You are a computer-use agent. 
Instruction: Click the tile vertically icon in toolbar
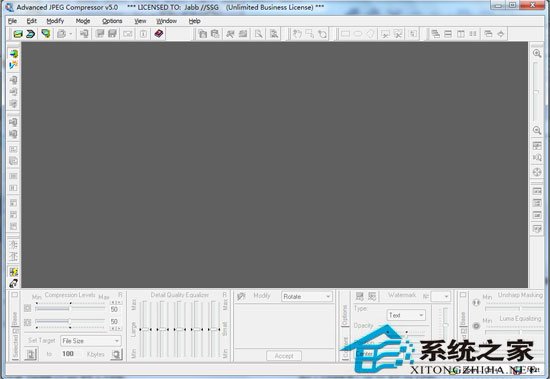(461, 34)
